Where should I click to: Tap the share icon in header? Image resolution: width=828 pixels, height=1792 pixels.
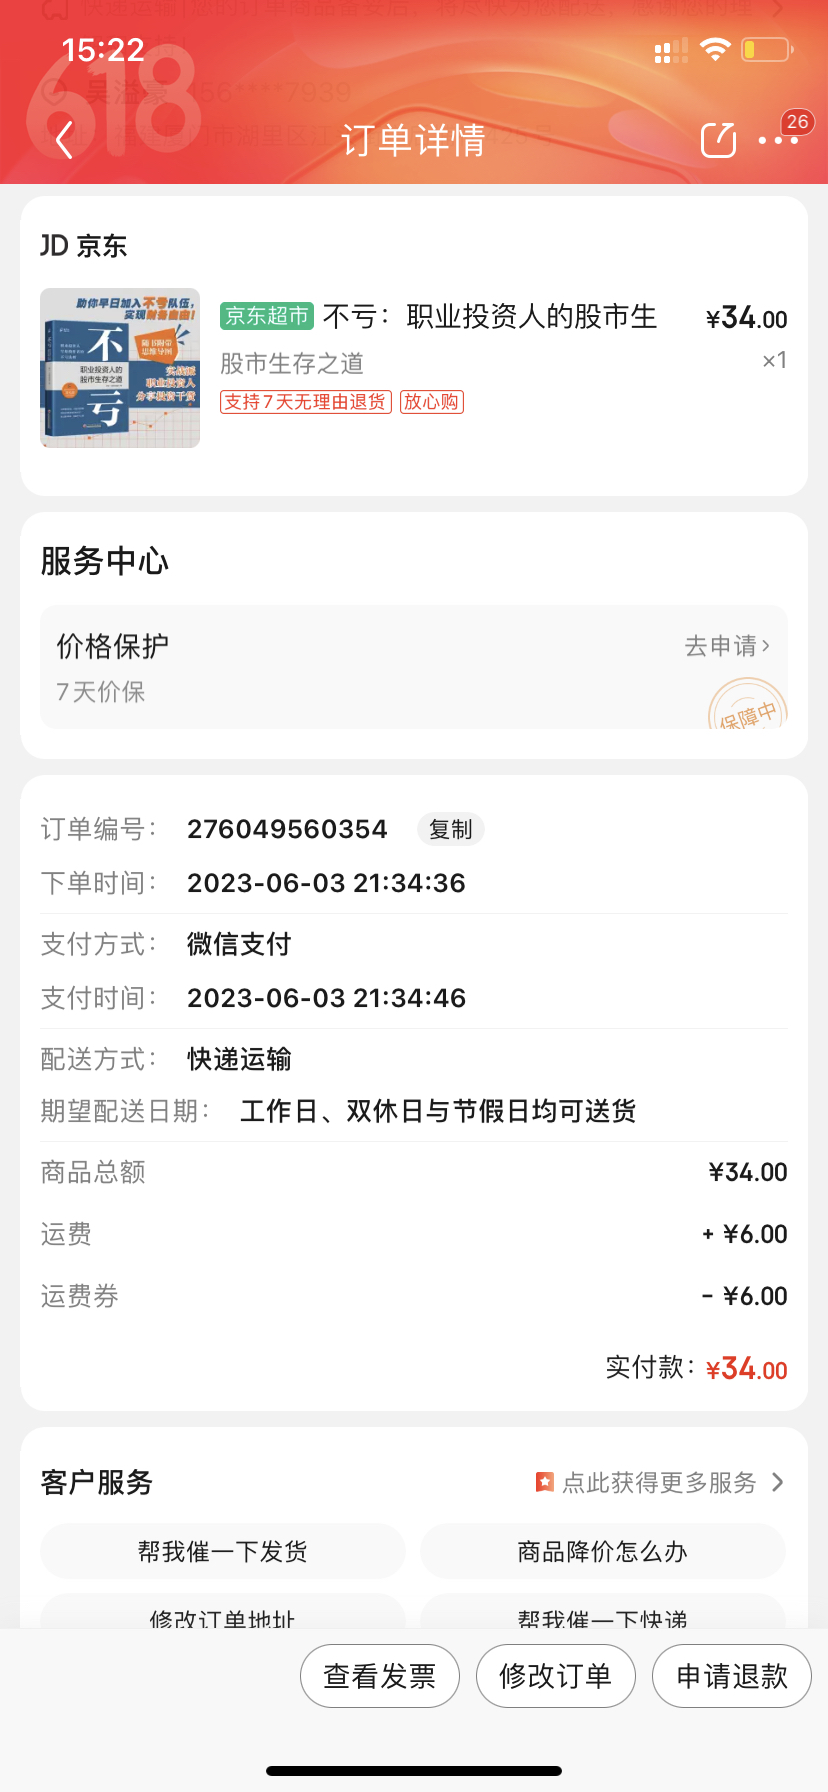718,140
